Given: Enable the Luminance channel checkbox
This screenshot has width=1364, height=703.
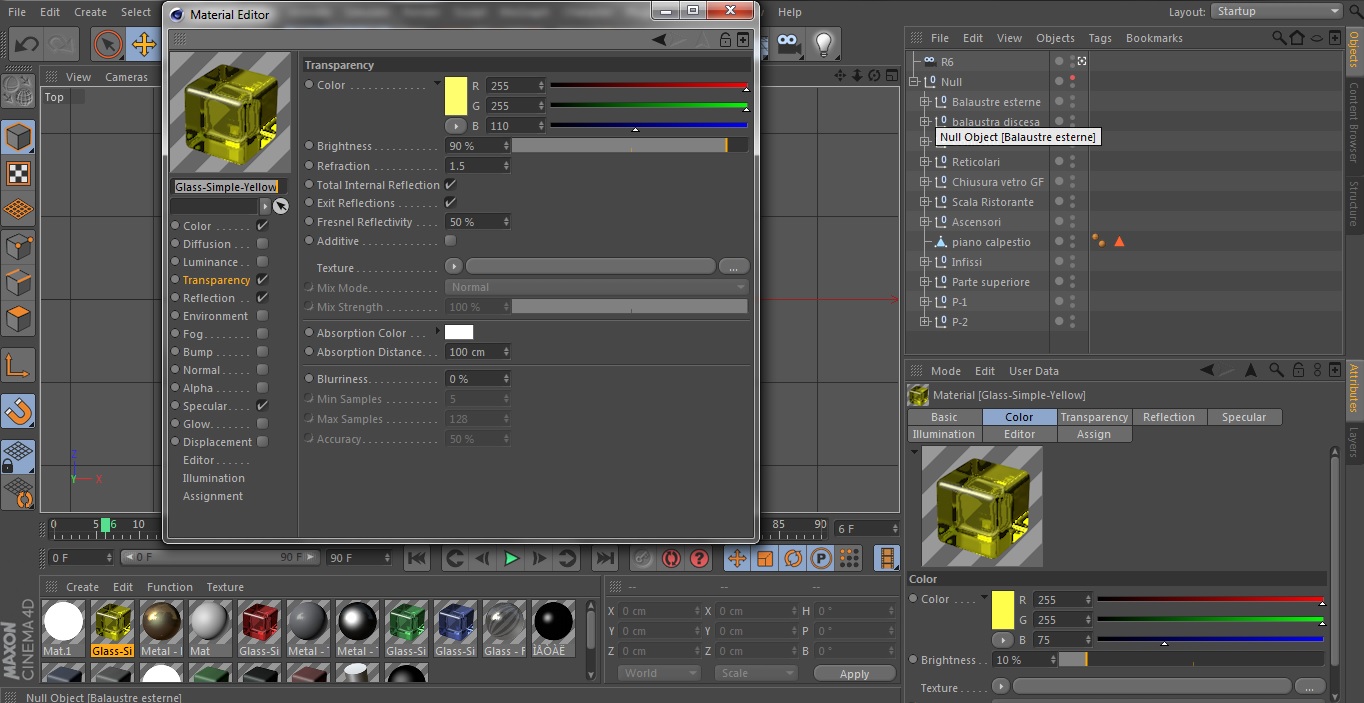Looking at the screenshot, I should click(x=262, y=262).
